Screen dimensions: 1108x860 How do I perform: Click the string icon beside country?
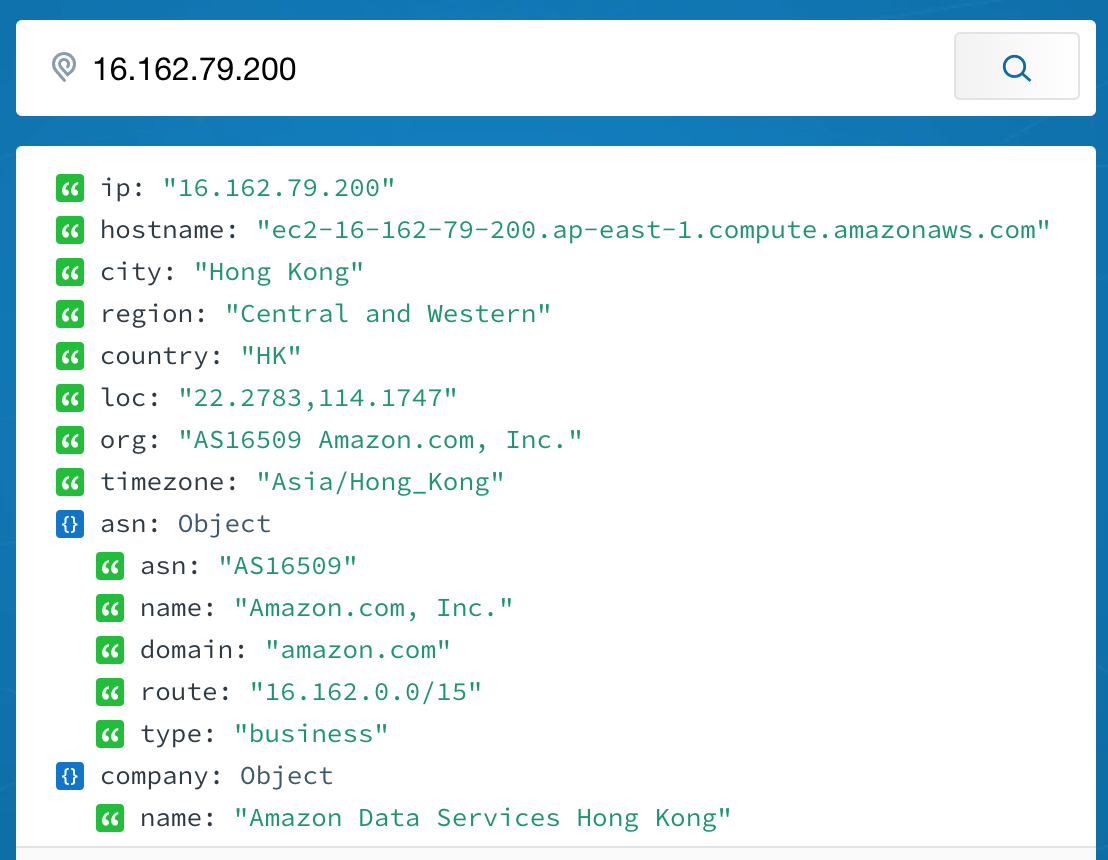tap(70, 356)
